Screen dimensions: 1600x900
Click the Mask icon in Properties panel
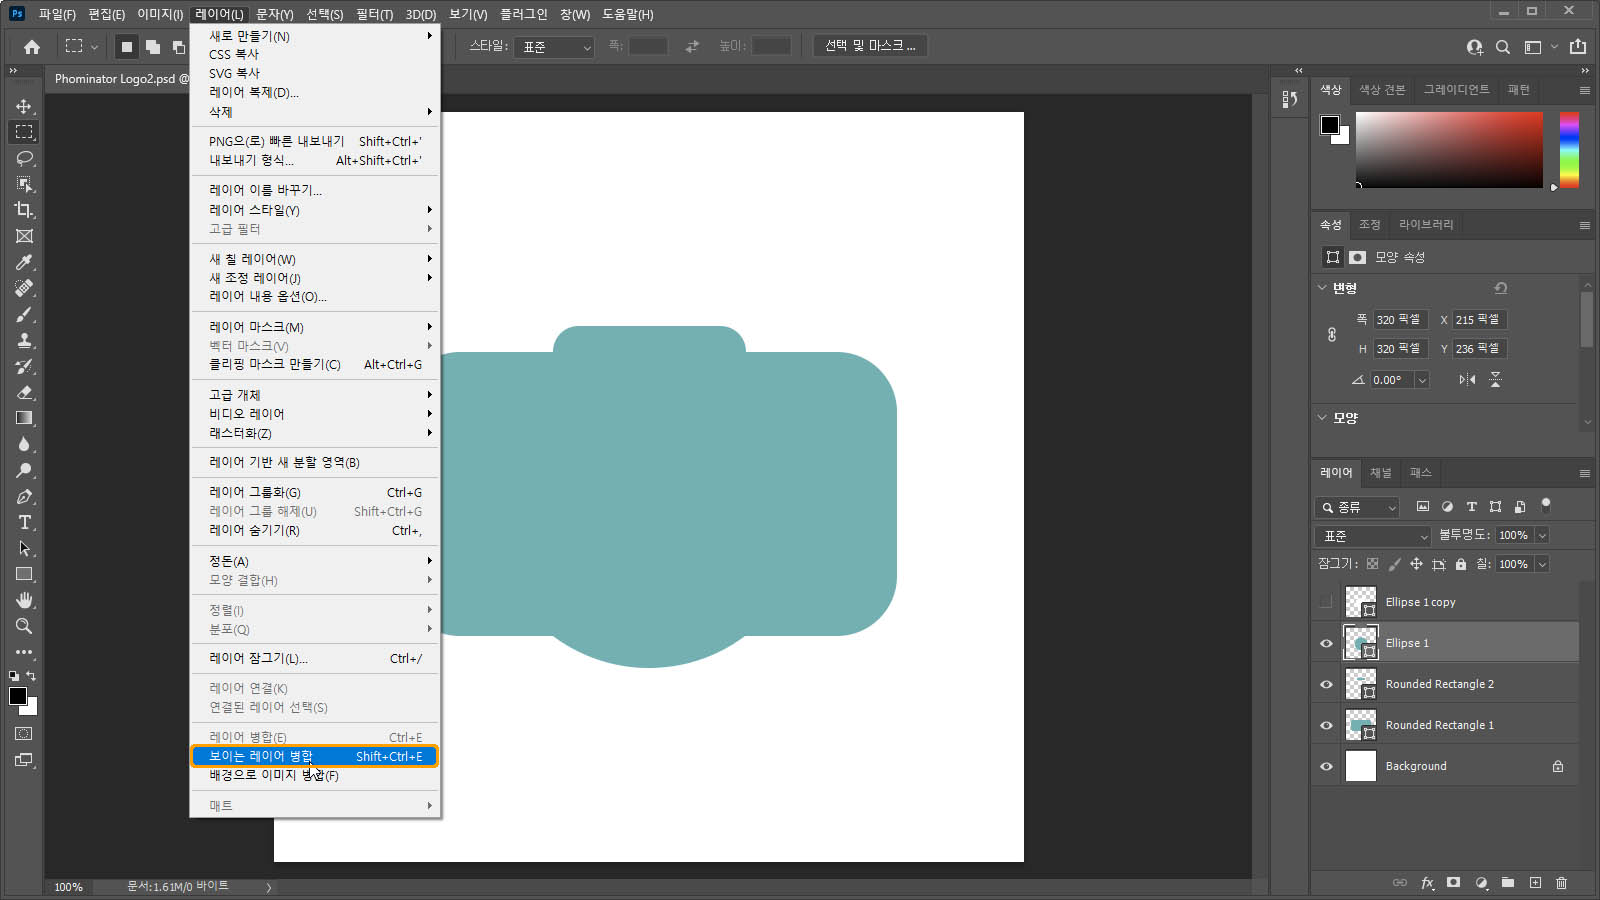[x=1357, y=257]
